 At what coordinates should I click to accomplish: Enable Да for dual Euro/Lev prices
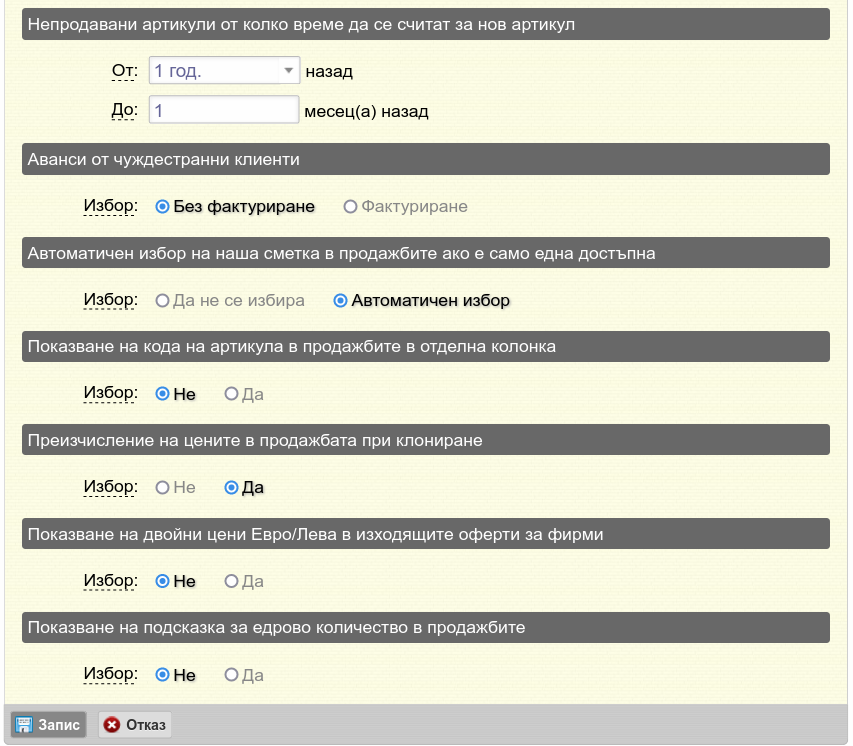[x=231, y=581]
